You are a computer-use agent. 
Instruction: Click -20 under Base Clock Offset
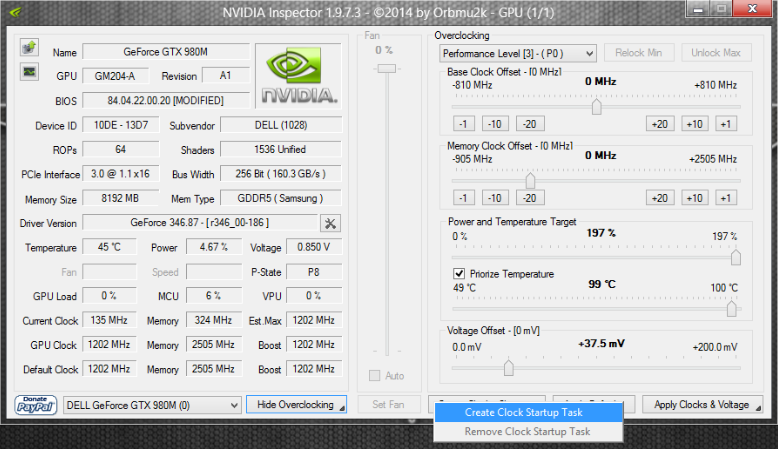pyautogui.click(x=530, y=124)
